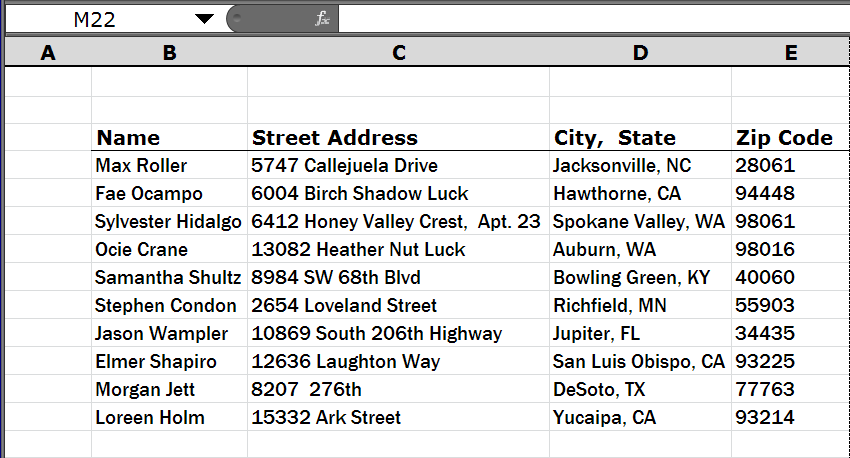The image size is (850, 458).
Task: Select address 13082 Heather Nut Luck
Action: 398,249
